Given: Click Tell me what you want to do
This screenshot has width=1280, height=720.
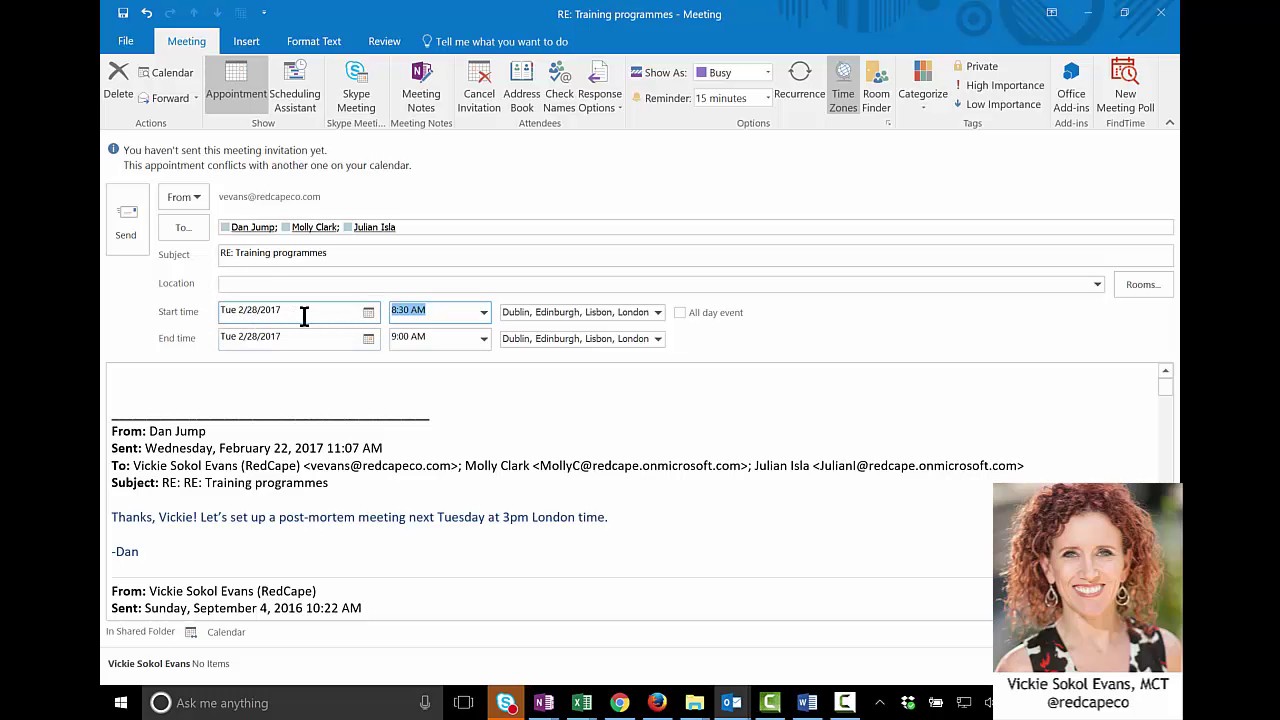Looking at the screenshot, I should tap(495, 41).
